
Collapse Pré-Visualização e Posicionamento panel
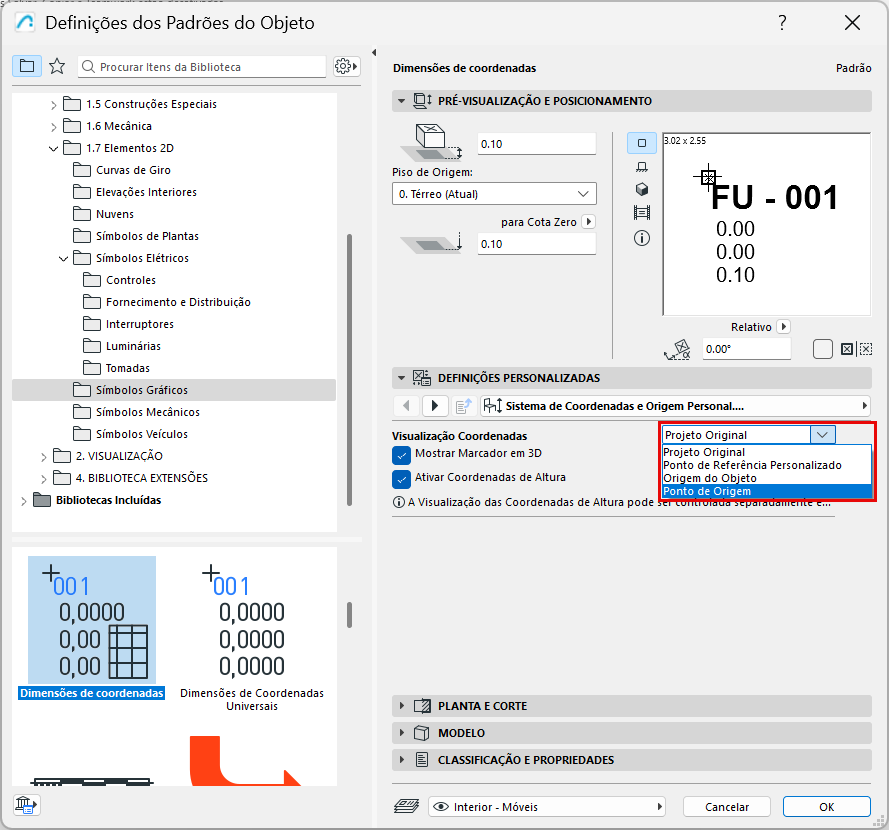click(x=401, y=101)
